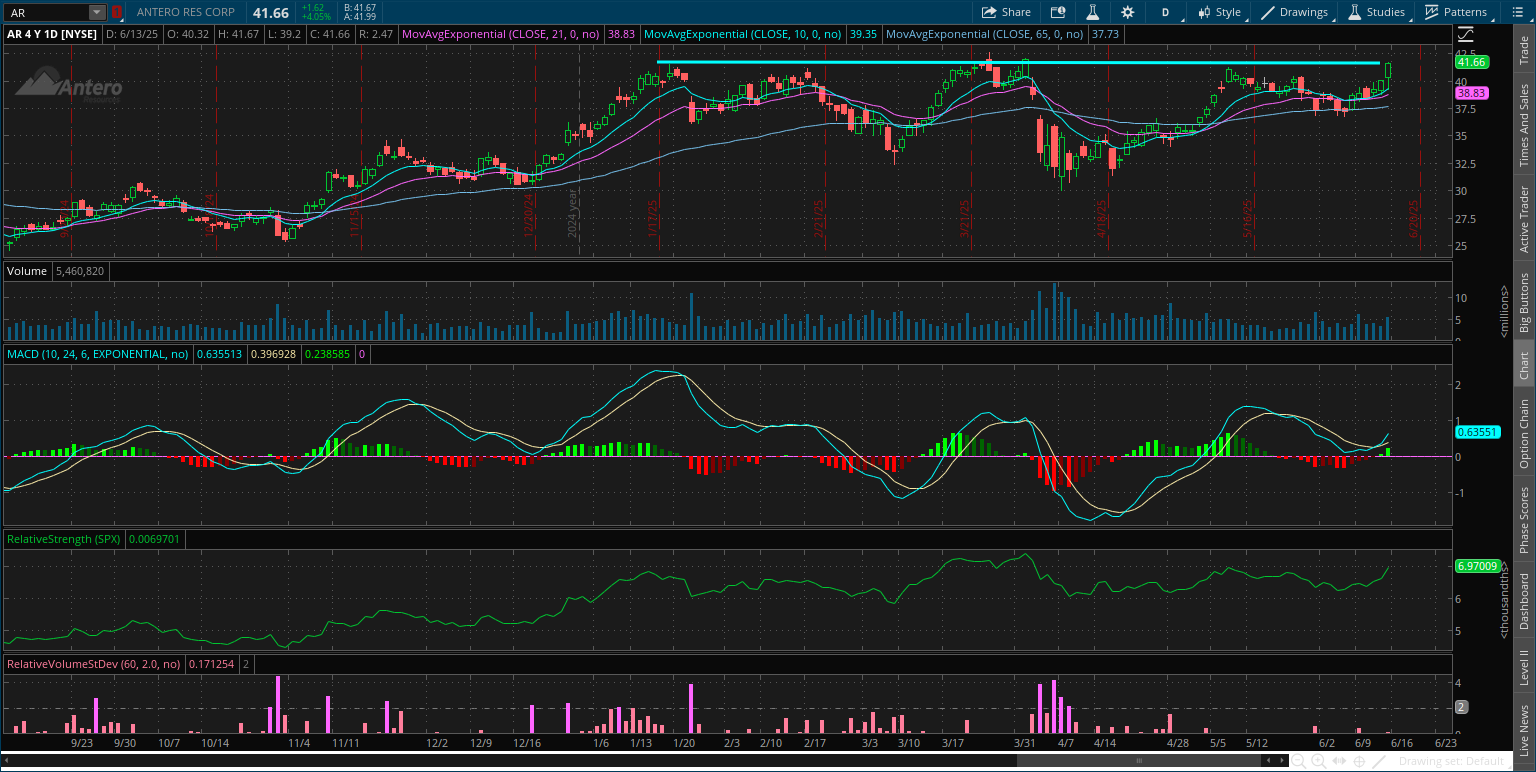Open the Style dropdown
This screenshot has width=1536, height=772.
tap(1219, 12)
